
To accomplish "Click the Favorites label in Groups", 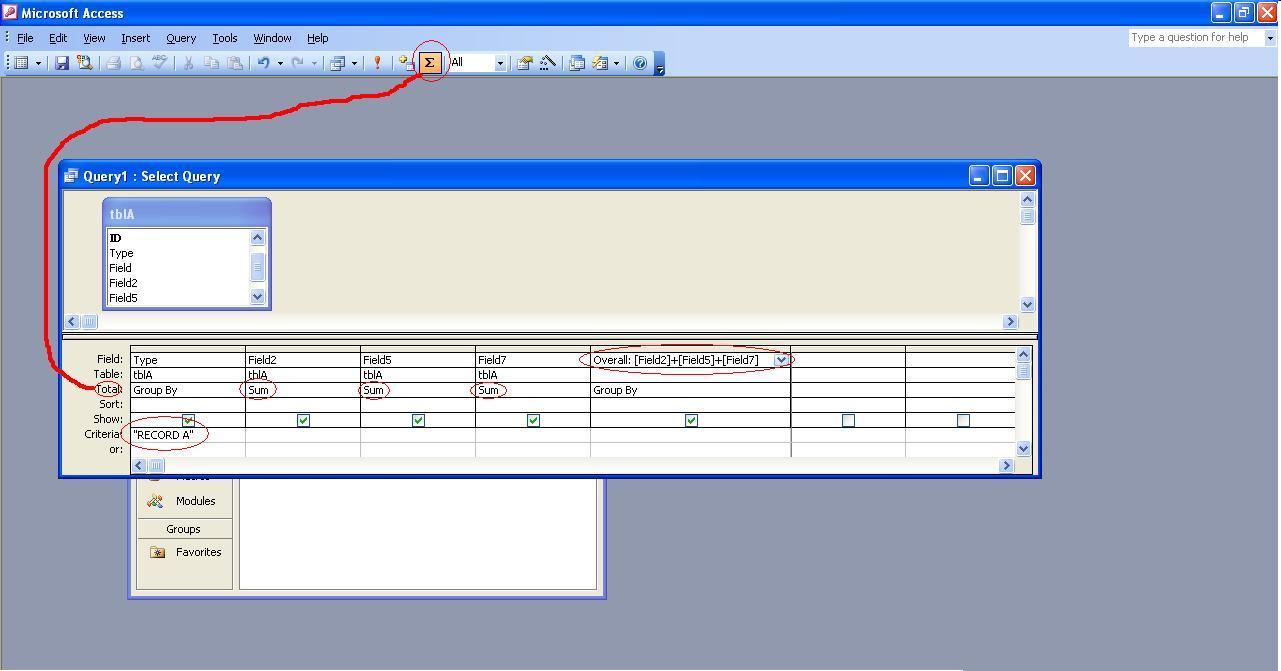I will point(198,552).
